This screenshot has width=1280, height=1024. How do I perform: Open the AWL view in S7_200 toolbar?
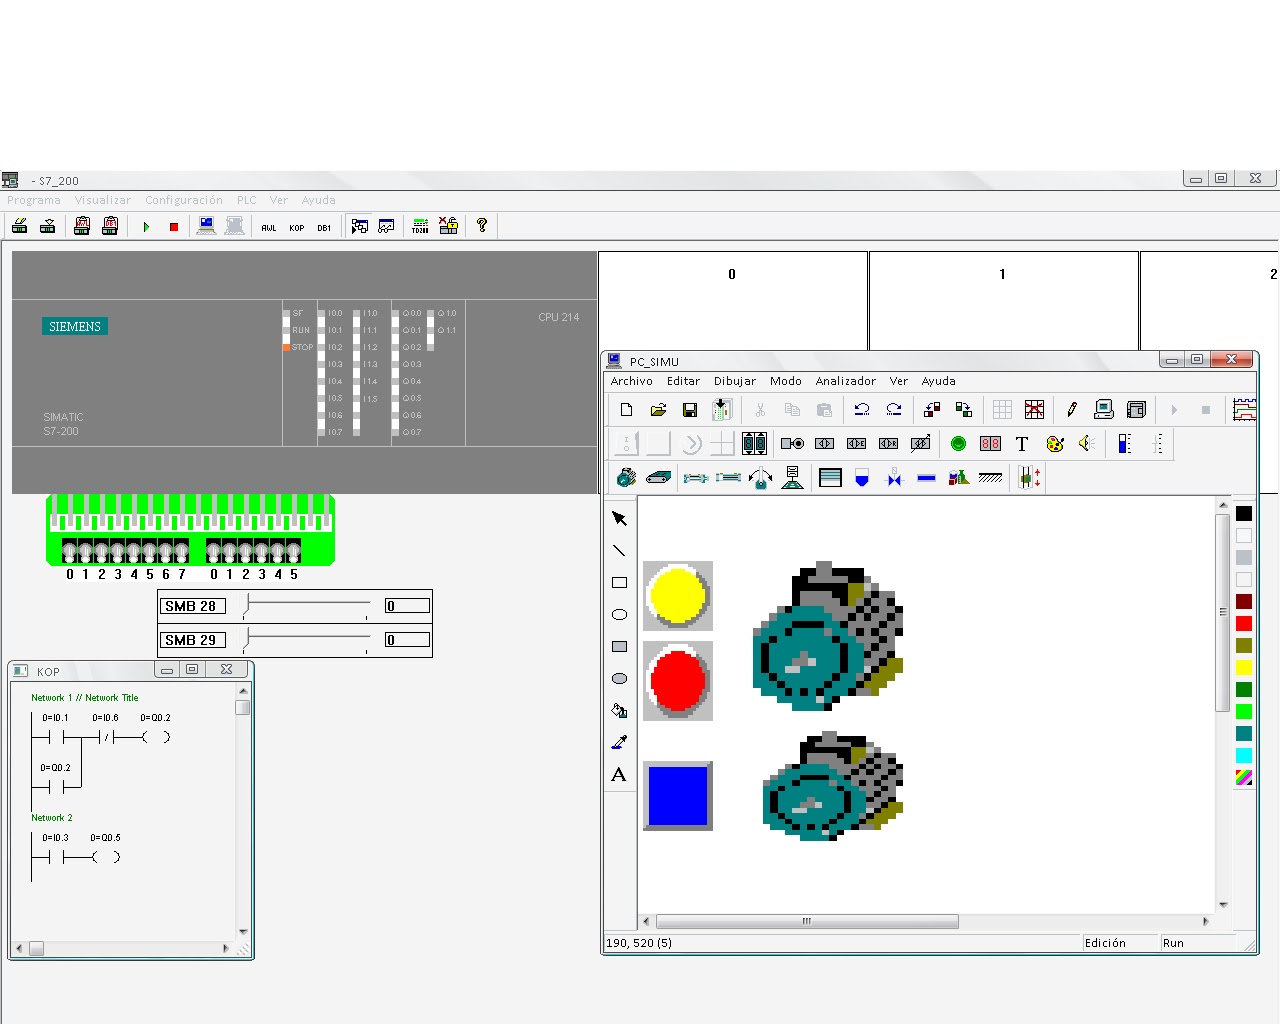click(269, 227)
